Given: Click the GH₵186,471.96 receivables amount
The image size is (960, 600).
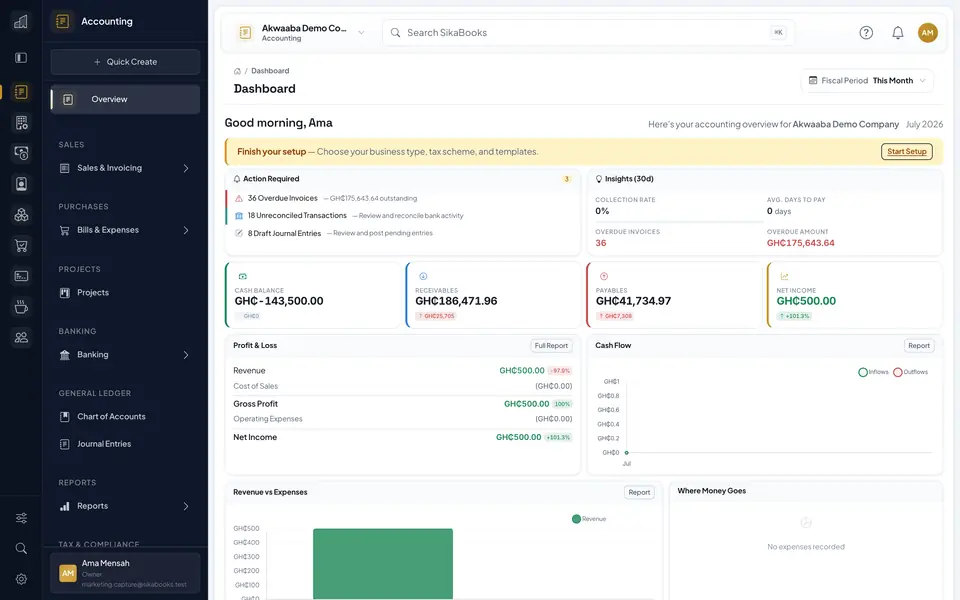Looking at the screenshot, I should coord(456,301).
